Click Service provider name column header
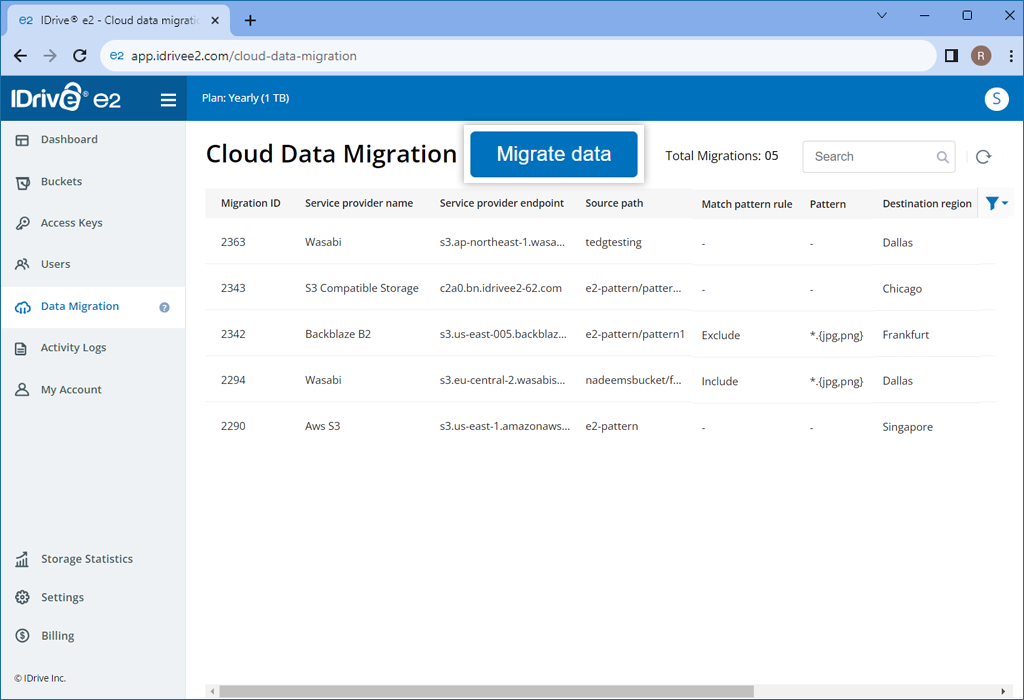The image size is (1024, 700). 359,203
